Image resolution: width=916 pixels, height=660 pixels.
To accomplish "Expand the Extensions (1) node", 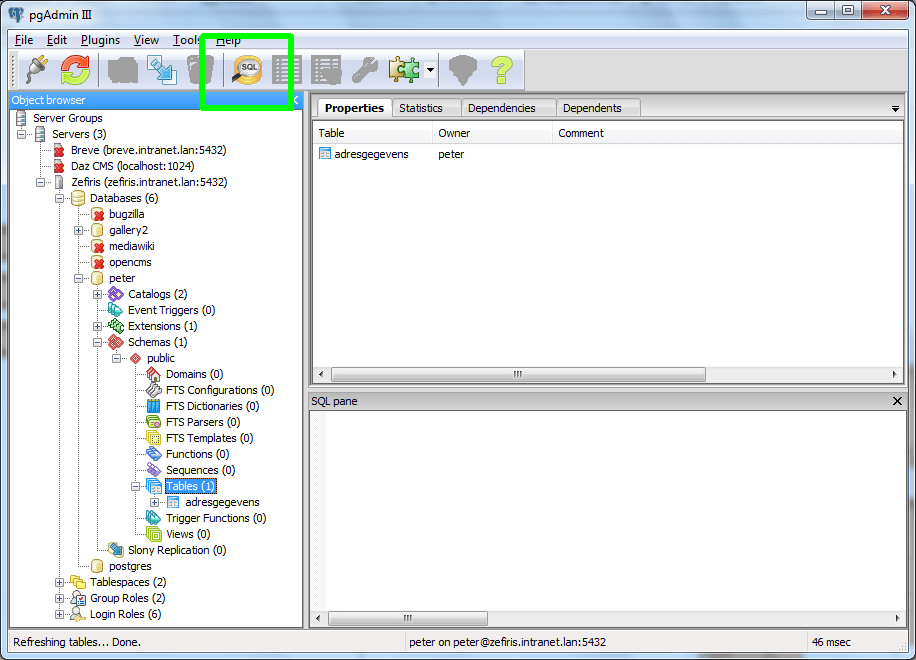I will [x=98, y=326].
